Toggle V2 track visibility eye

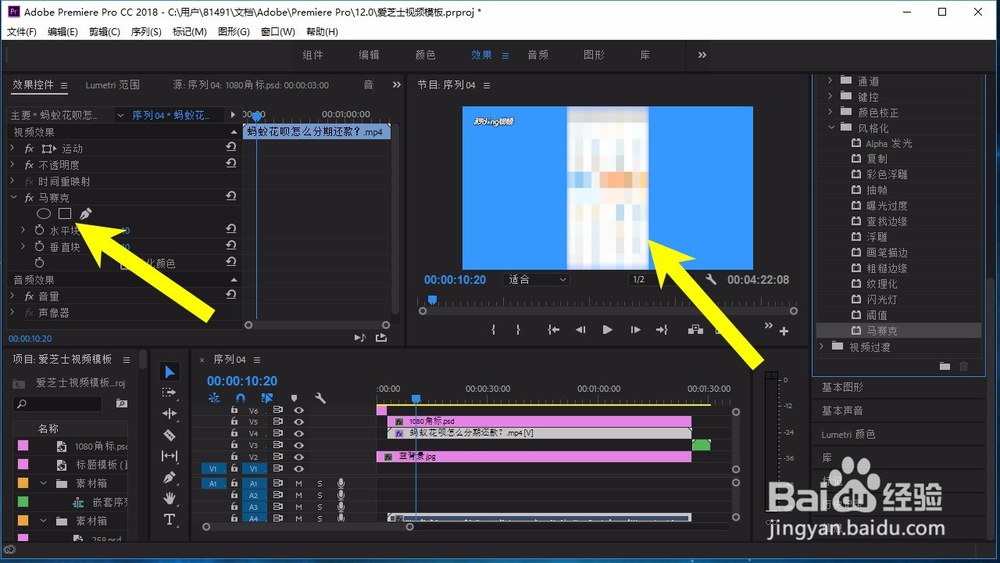(298, 457)
